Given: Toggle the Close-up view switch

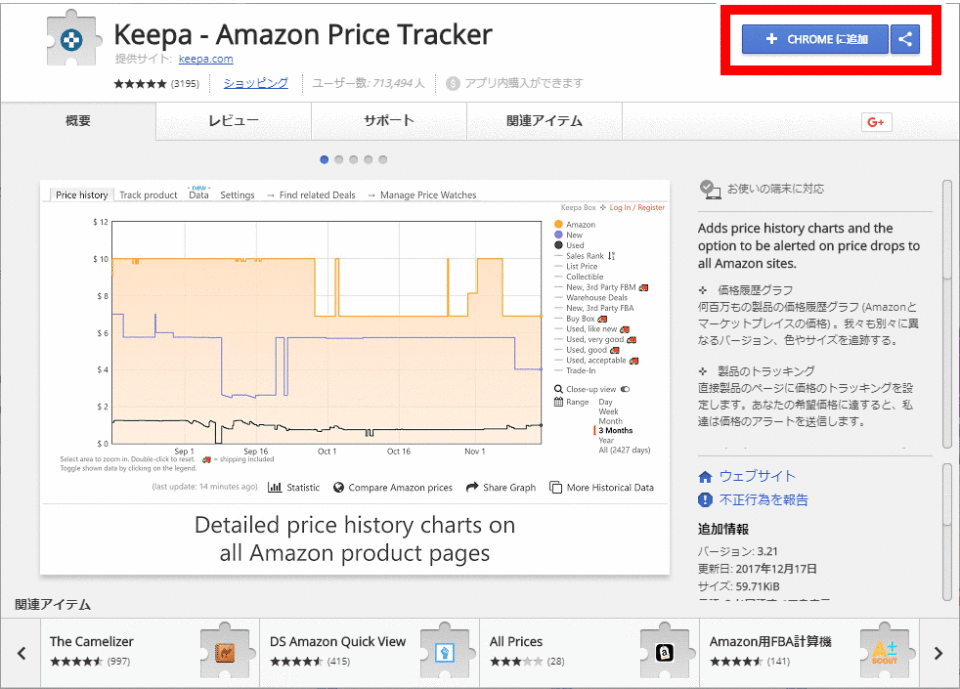Looking at the screenshot, I should tap(625, 389).
